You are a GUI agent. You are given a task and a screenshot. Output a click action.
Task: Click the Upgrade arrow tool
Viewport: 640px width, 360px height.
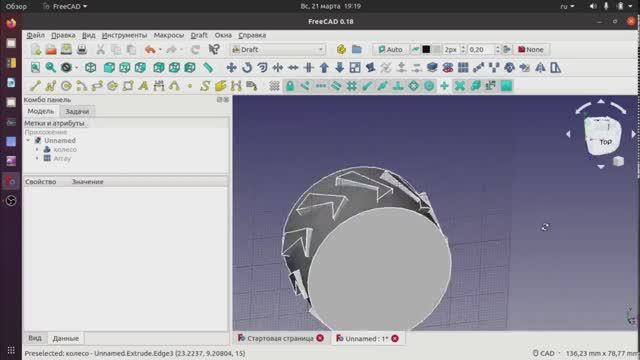tap(324, 68)
